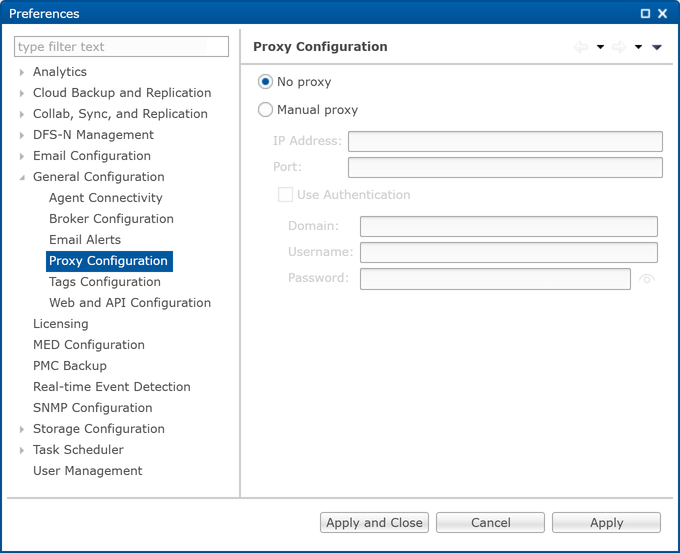Expand the Email Configuration node
Image resolution: width=680 pixels, height=553 pixels.
[22, 156]
